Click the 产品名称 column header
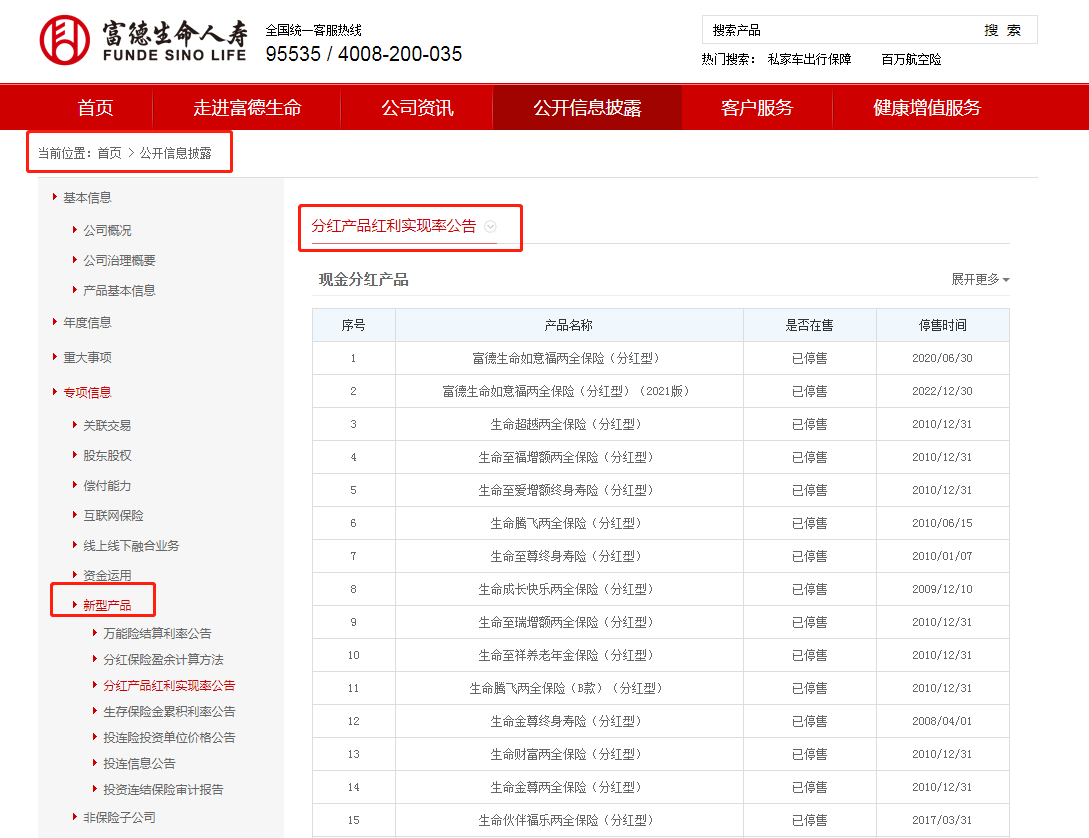 [568, 325]
